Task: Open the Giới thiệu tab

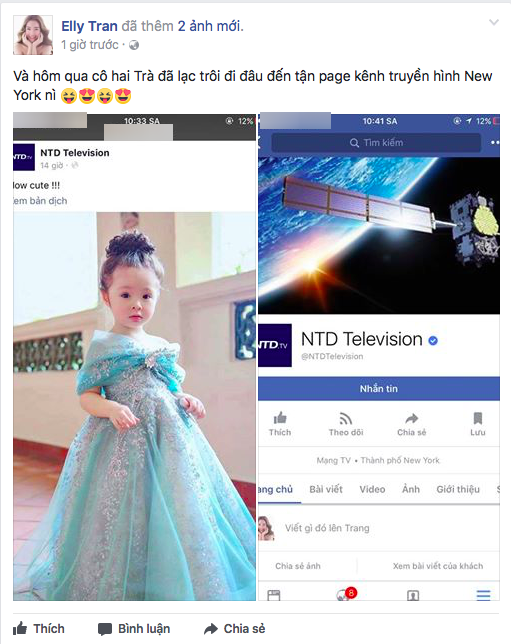Action: click(x=458, y=489)
